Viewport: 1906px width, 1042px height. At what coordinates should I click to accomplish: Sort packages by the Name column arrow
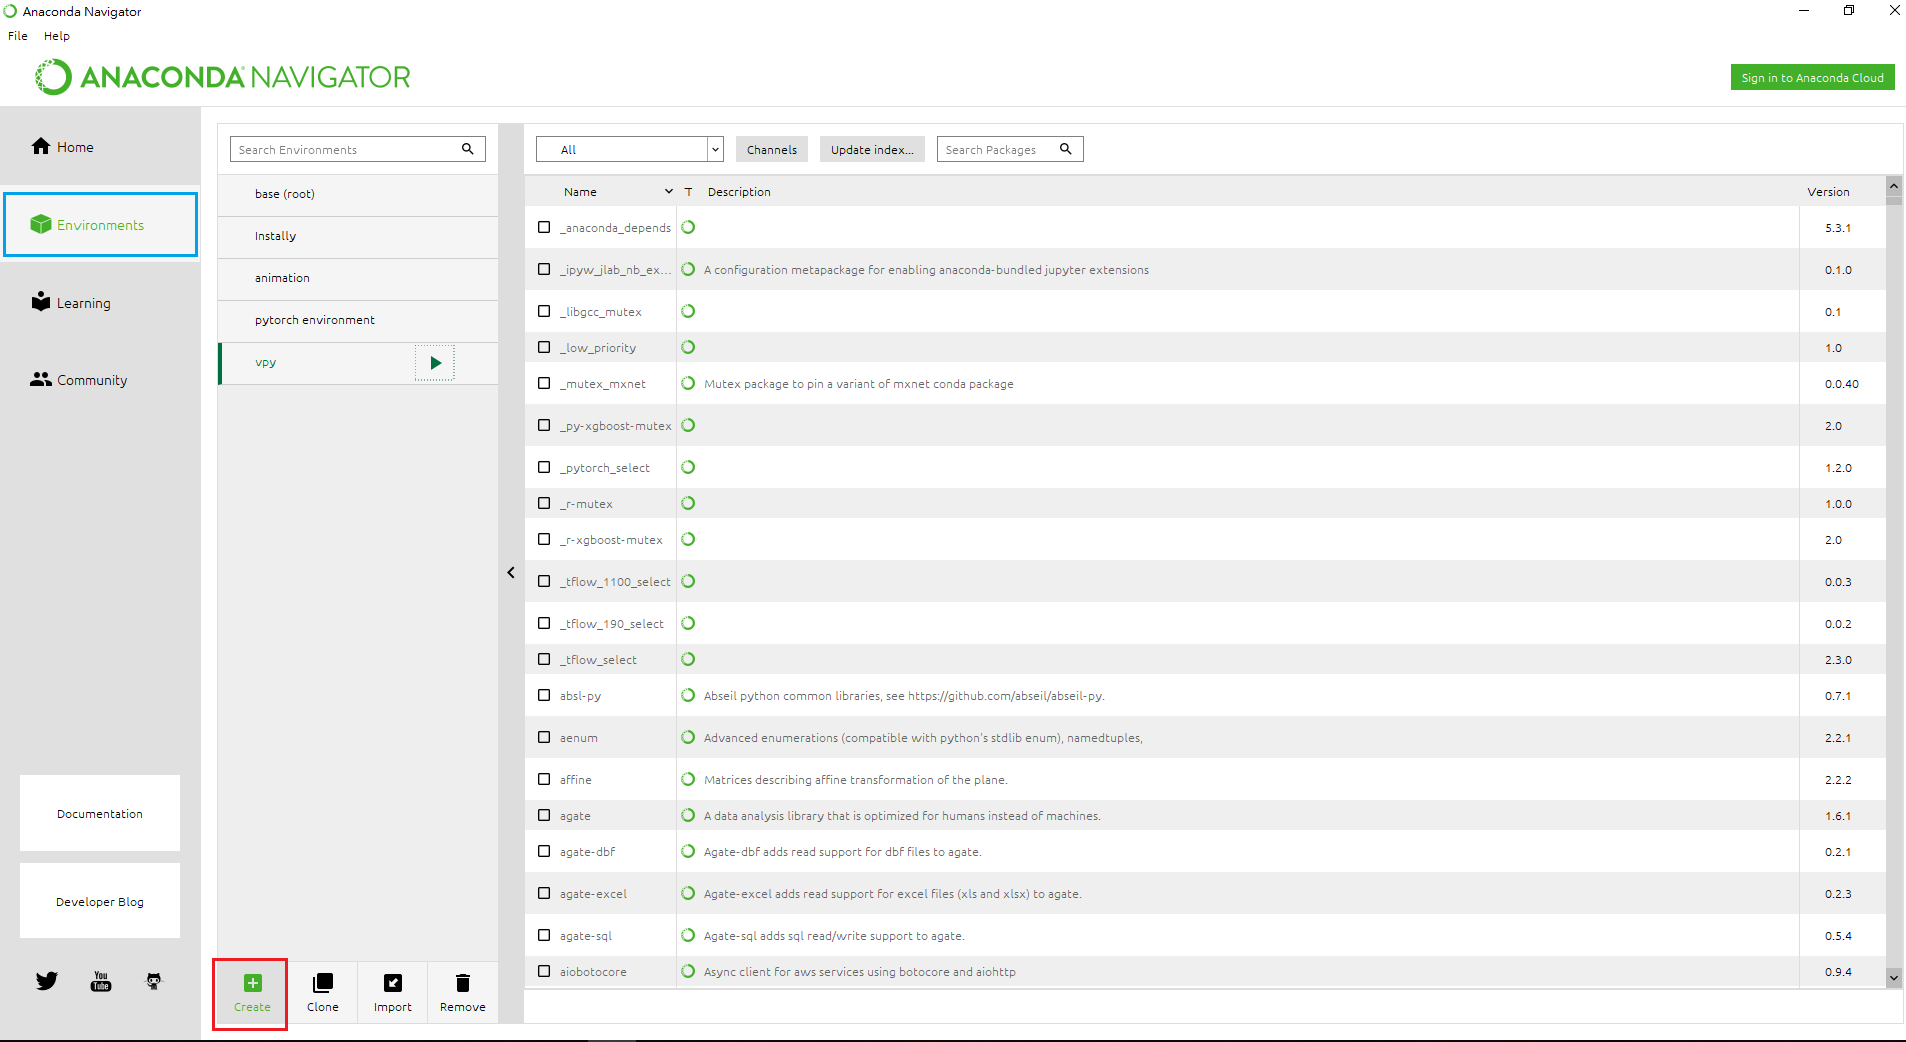668,192
